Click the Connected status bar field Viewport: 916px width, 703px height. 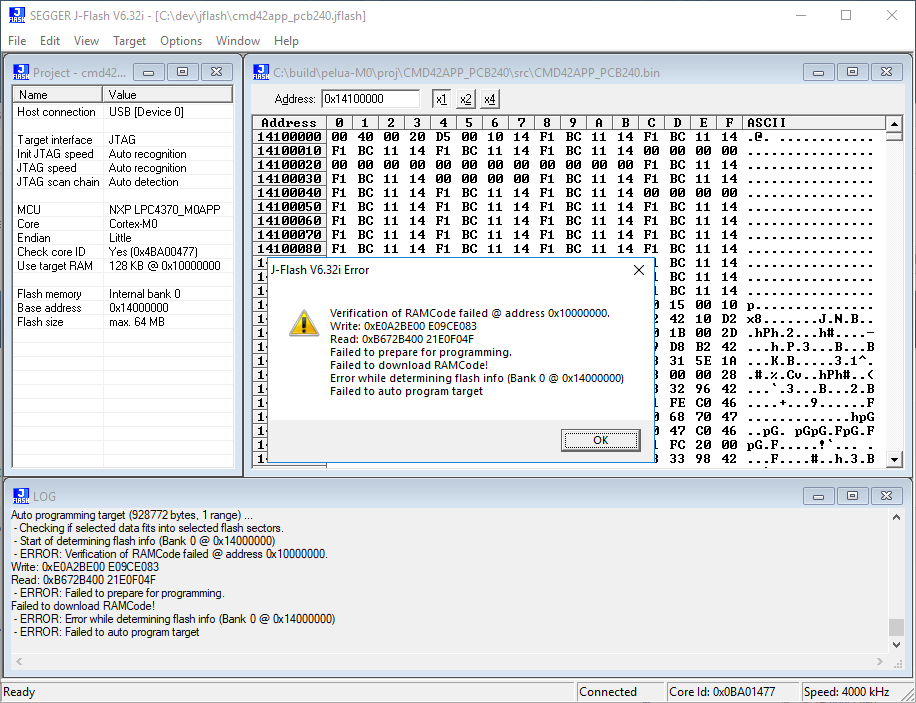(x=620, y=692)
